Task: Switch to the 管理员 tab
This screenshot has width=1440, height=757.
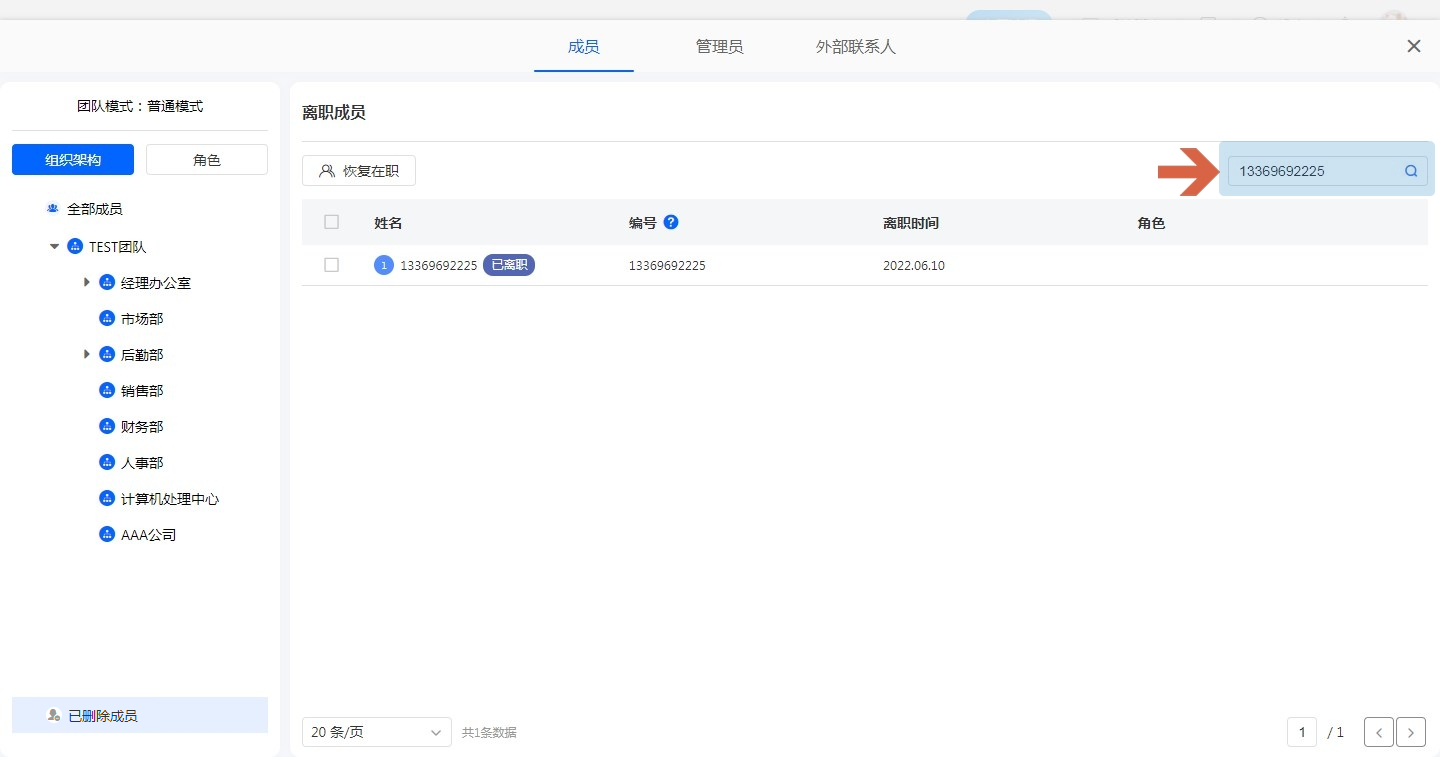Action: click(719, 47)
